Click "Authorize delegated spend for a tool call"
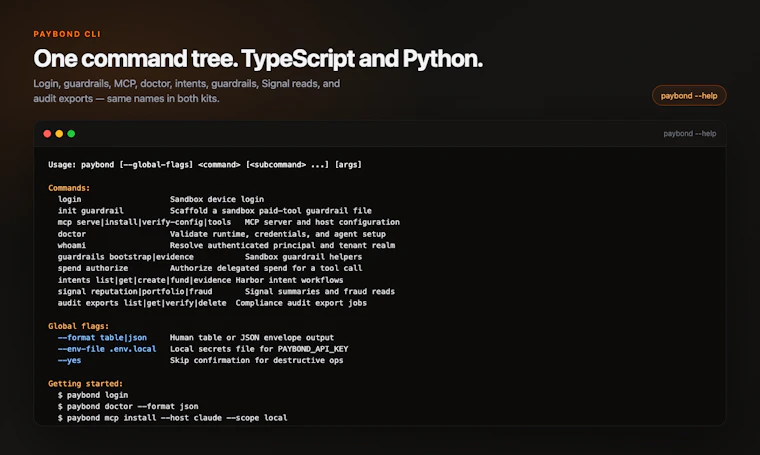This screenshot has width=760, height=455. (x=266, y=268)
